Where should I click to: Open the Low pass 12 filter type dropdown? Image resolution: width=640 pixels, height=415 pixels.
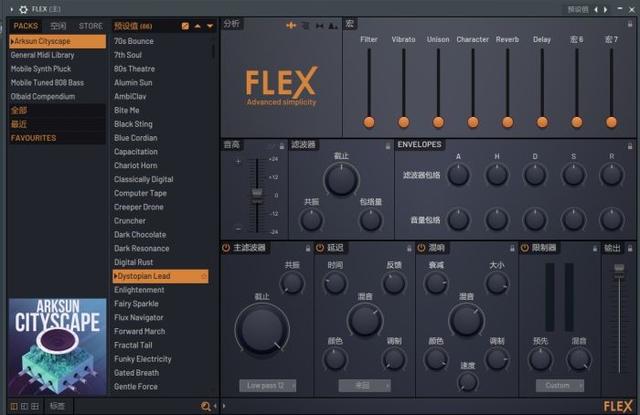(x=267, y=386)
